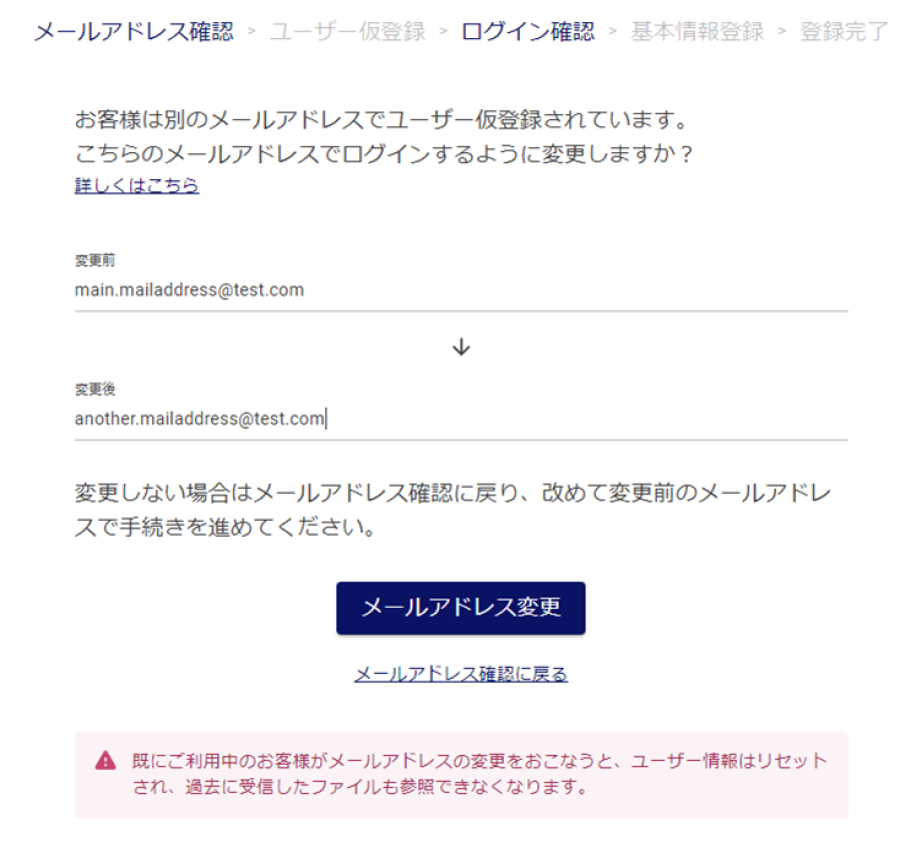Click chevron separator after ログイン確認
The image size is (900, 842).
(x=612, y=31)
